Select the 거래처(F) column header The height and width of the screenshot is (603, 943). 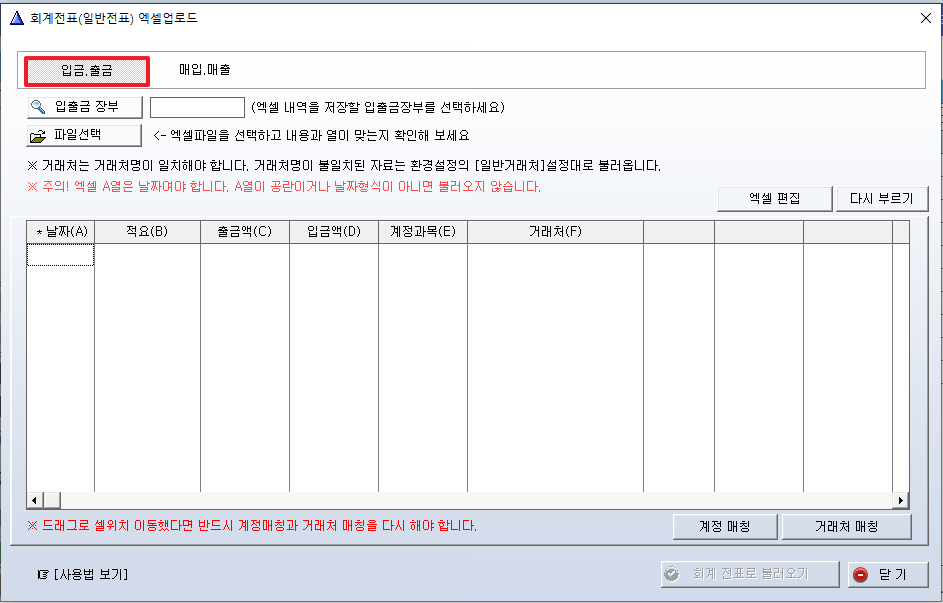pos(555,232)
